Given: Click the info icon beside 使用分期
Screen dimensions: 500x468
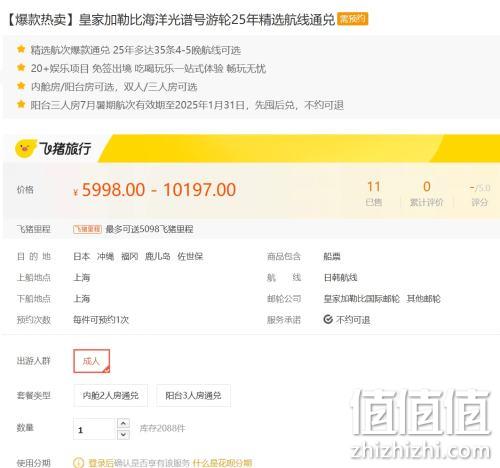Looking at the screenshot, I should click(78, 463).
